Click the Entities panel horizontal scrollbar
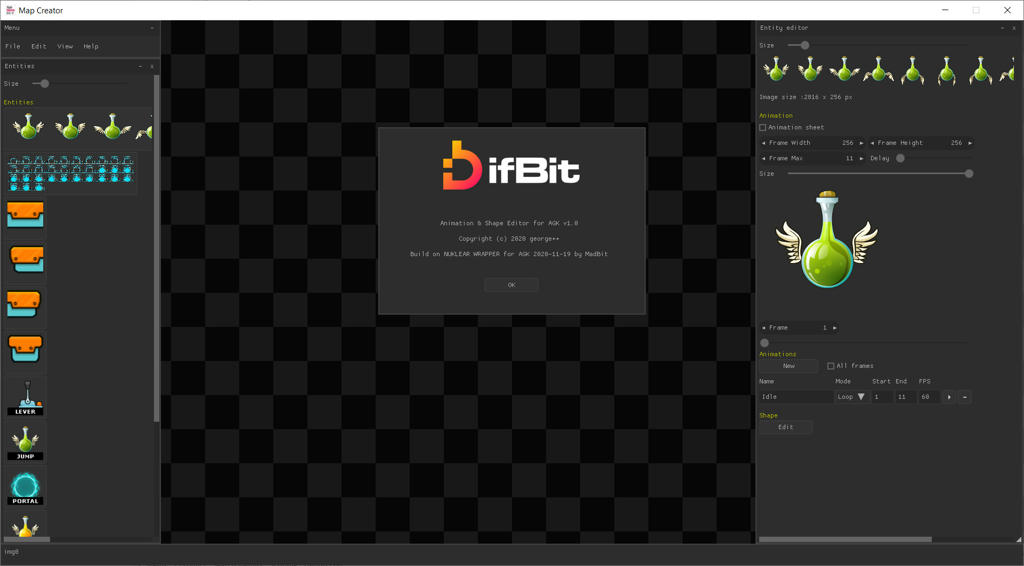This screenshot has width=1024, height=566. pos(27,539)
